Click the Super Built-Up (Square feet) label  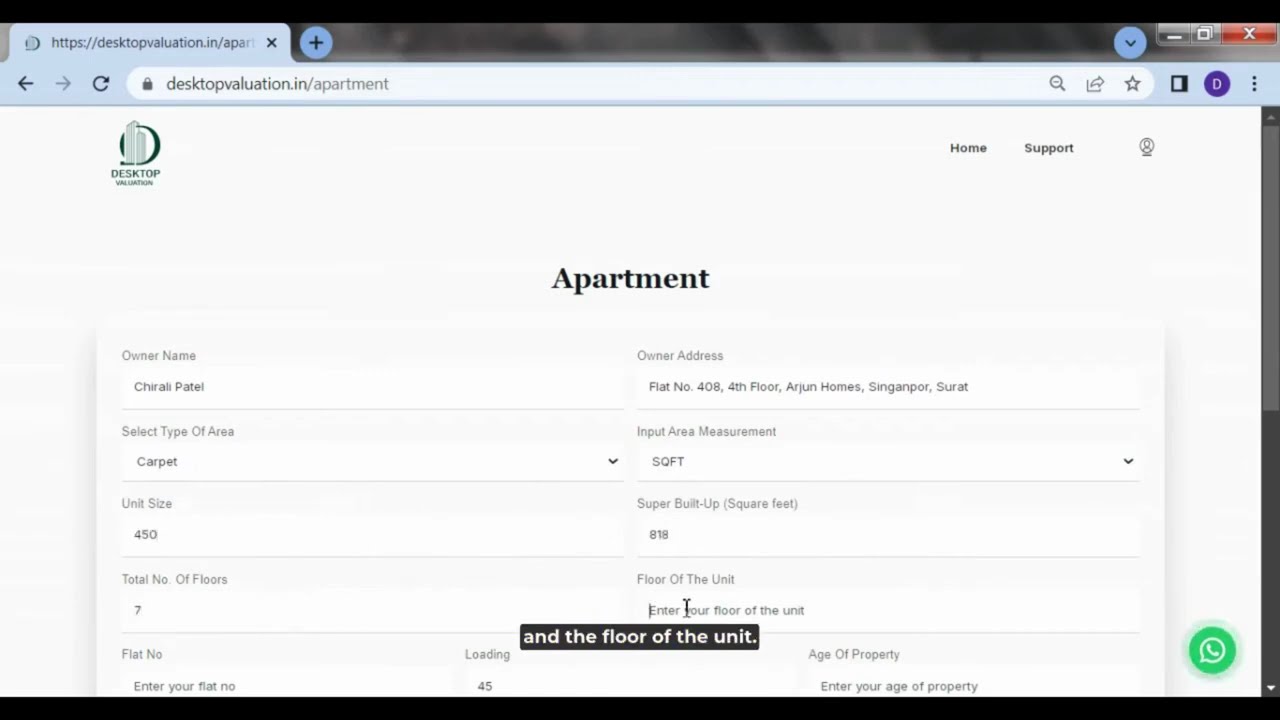[x=717, y=504]
